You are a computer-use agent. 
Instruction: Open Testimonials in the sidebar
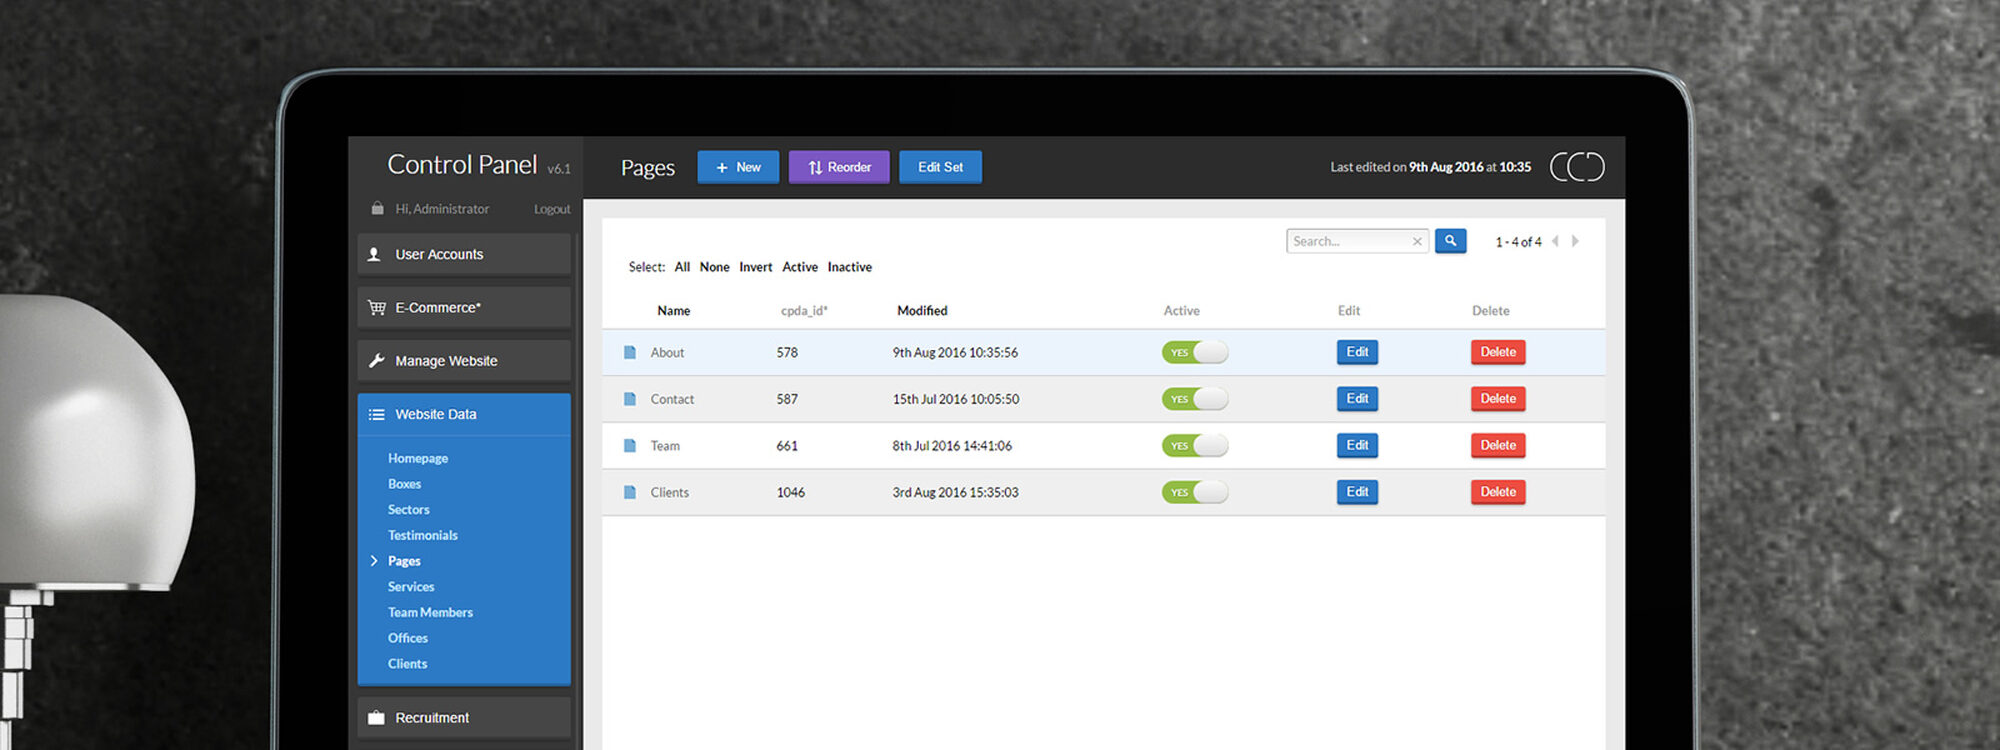[x=423, y=536]
